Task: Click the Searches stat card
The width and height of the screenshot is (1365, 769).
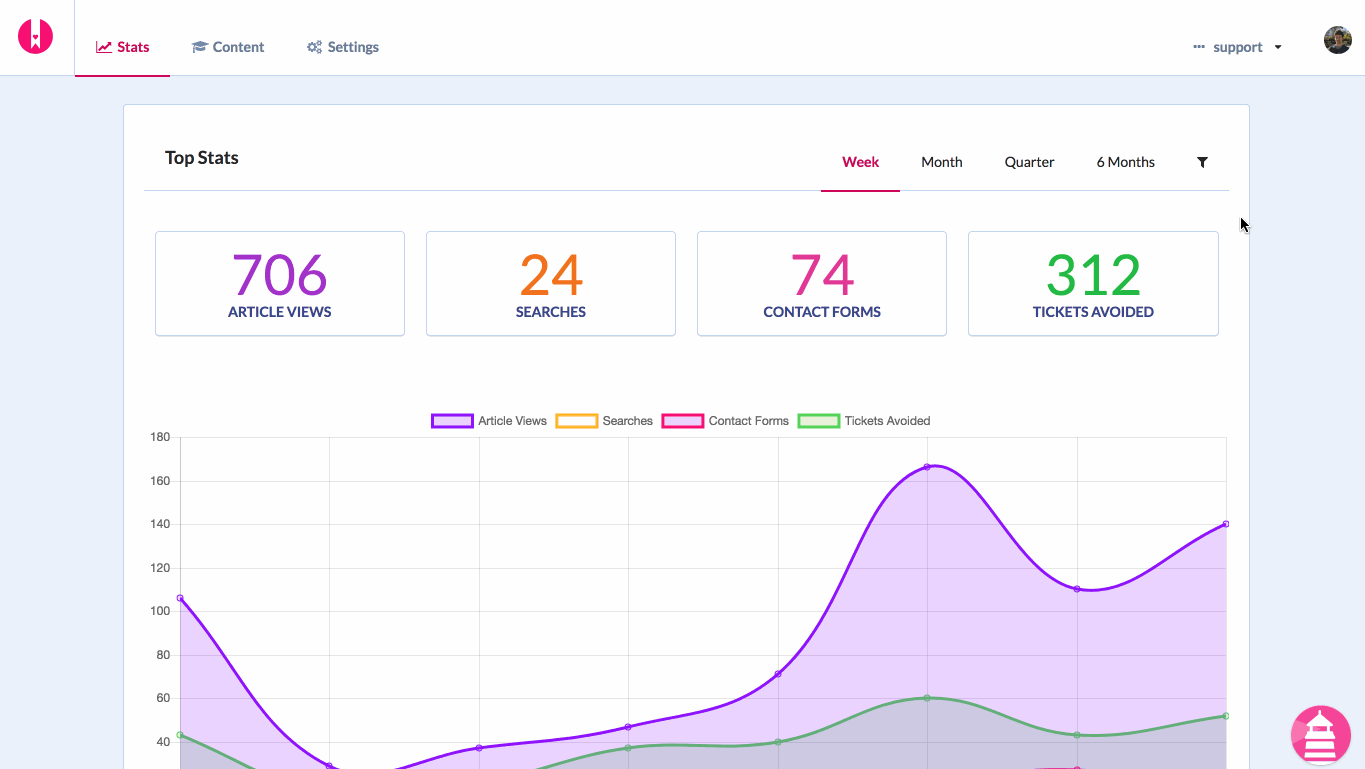Action: [550, 283]
